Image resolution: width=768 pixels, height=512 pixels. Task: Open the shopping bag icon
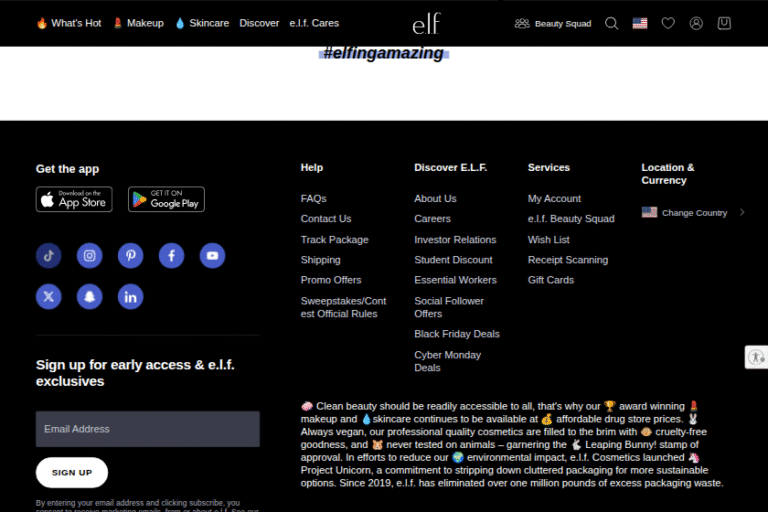[x=724, y=23]
